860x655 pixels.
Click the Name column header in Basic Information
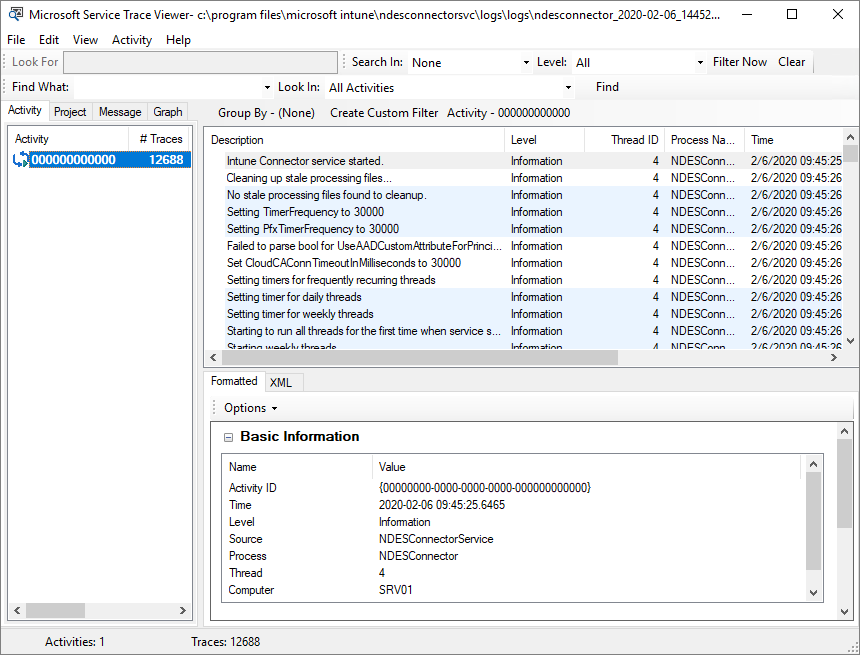[x=297, y=467]
